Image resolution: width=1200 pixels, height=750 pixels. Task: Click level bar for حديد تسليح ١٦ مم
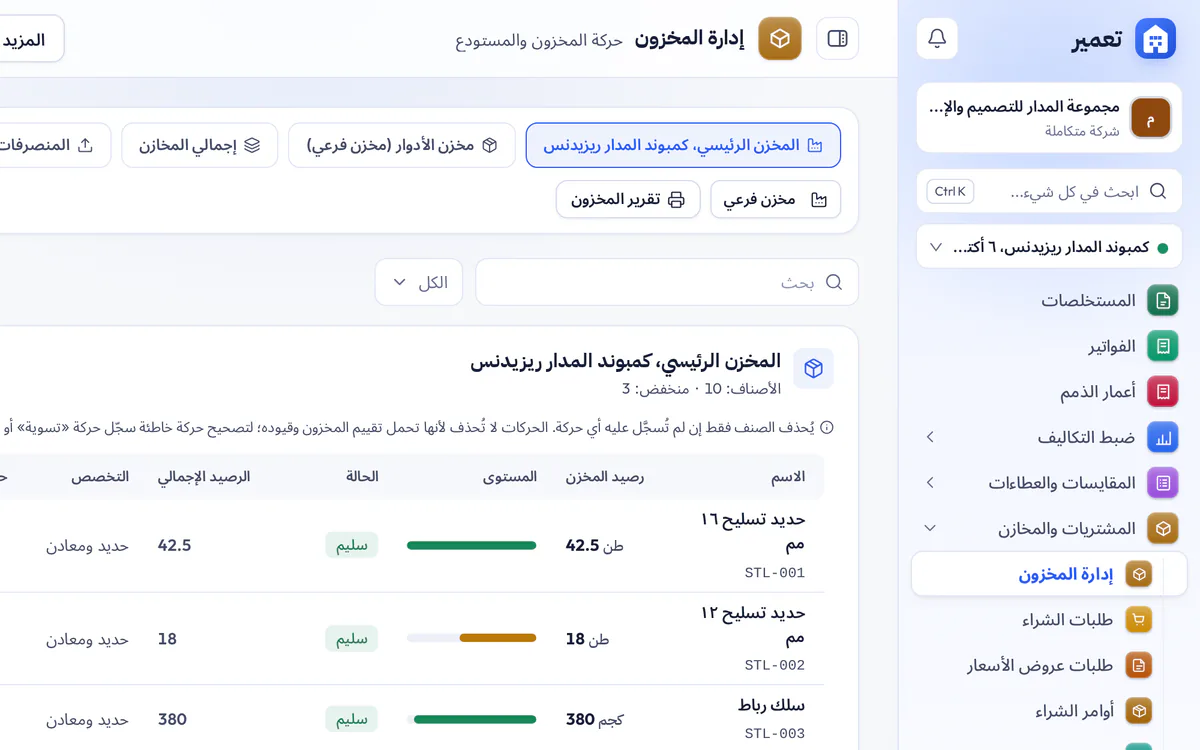(x=471, y=545)
